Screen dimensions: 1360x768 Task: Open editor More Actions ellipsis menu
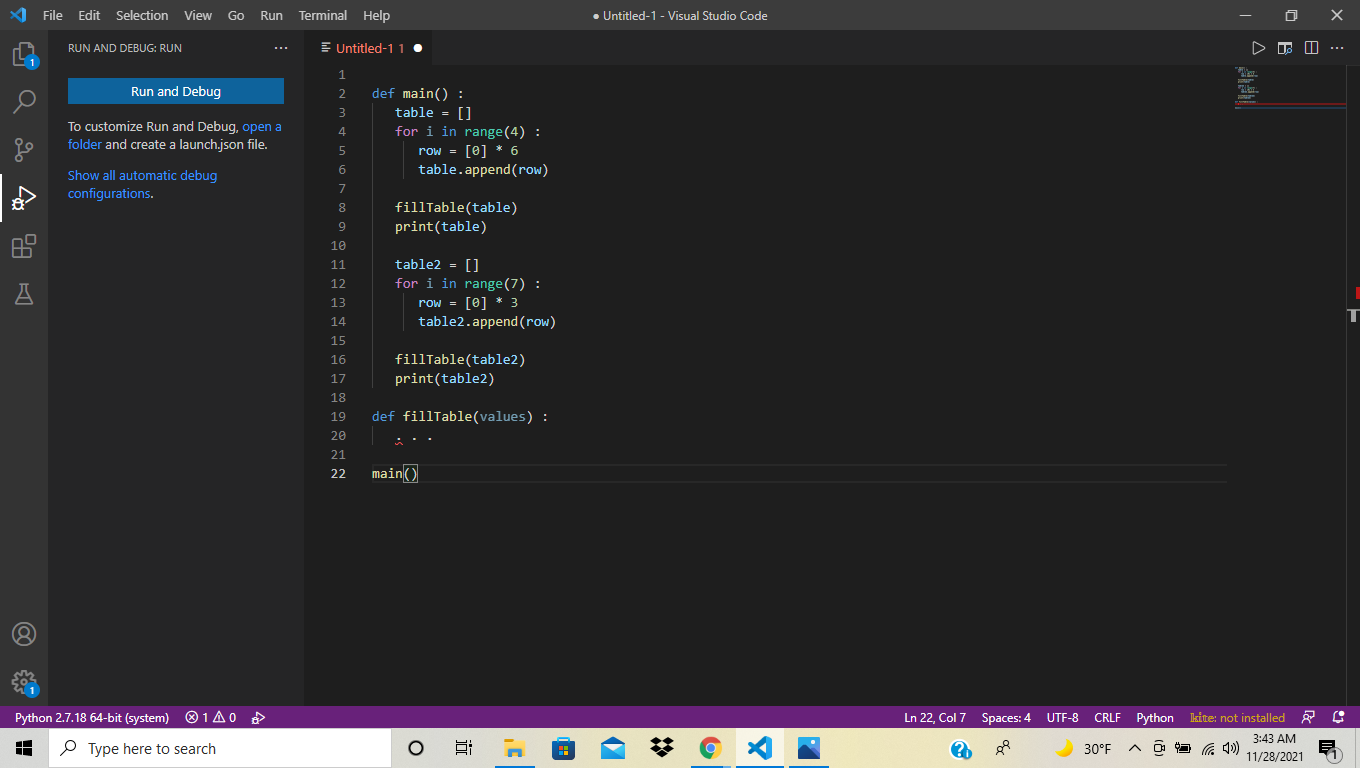point(1337,48)
